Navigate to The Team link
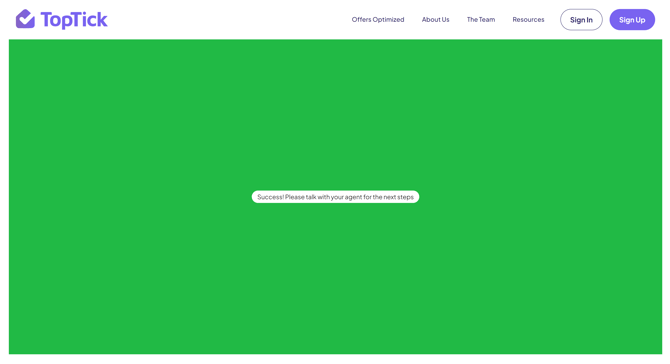Viewport: 670px width, 364px height. [481, 20]
